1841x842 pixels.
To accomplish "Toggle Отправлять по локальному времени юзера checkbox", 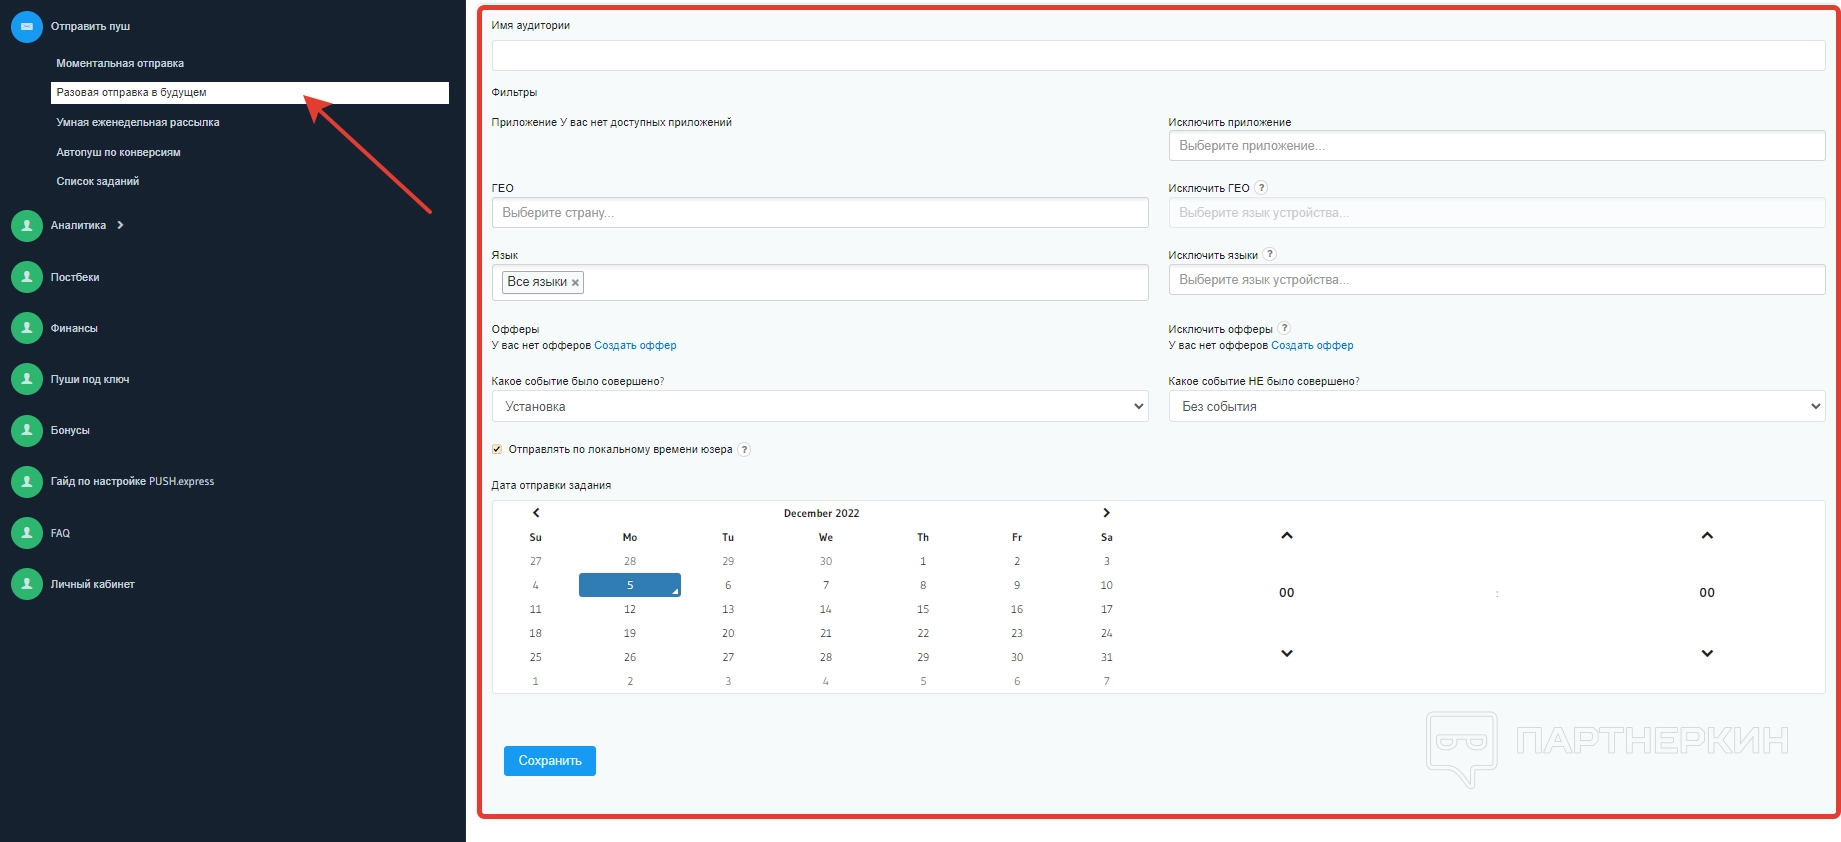I will [x=497, y=449].
